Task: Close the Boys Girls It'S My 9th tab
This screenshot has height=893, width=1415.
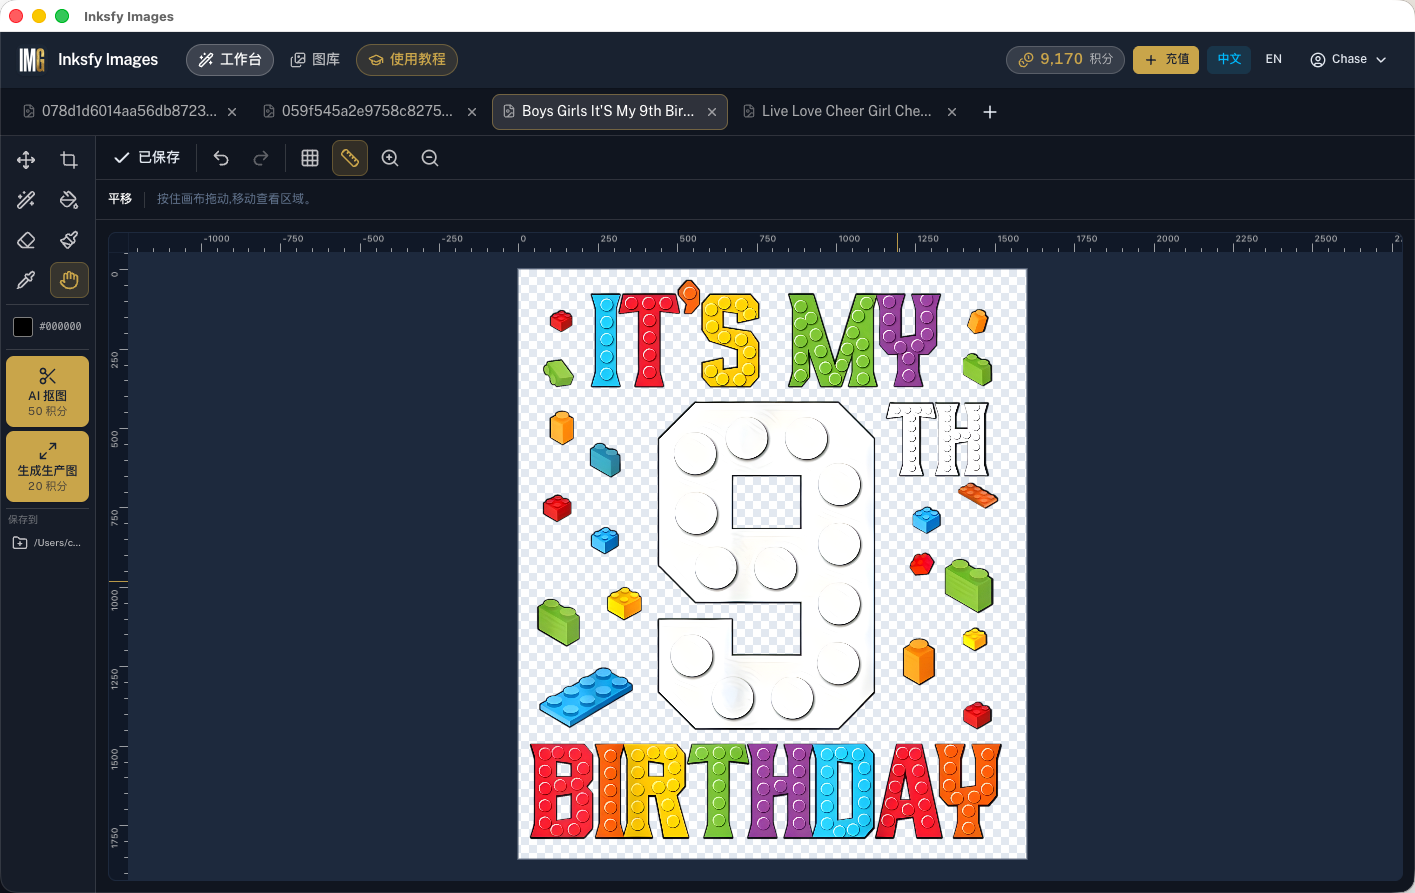Action: [712, 112]
